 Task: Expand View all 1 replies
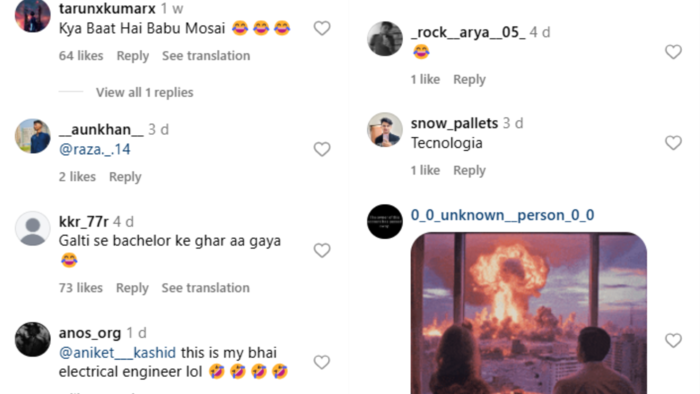[x=145, y=92]
